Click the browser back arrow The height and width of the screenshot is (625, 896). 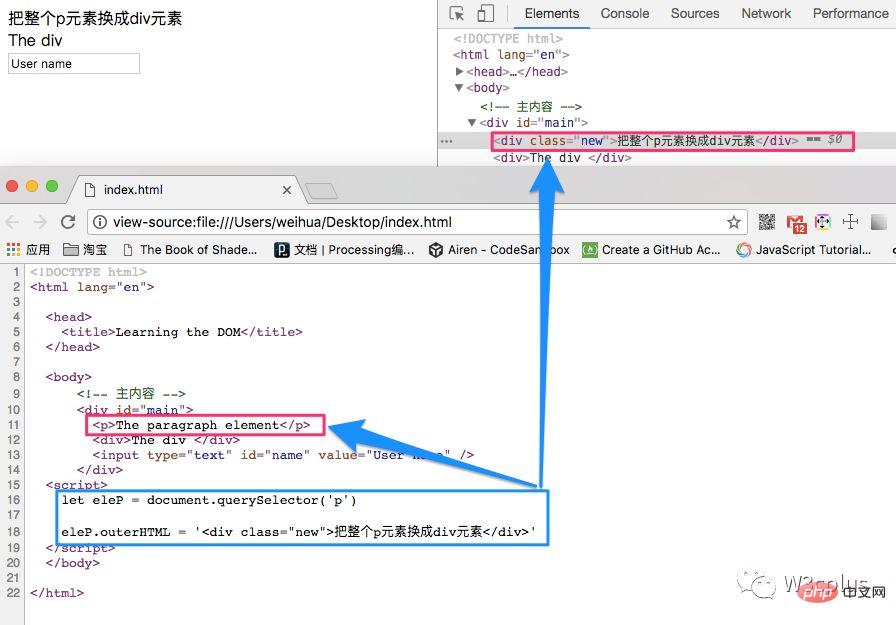tap(13, 222)
